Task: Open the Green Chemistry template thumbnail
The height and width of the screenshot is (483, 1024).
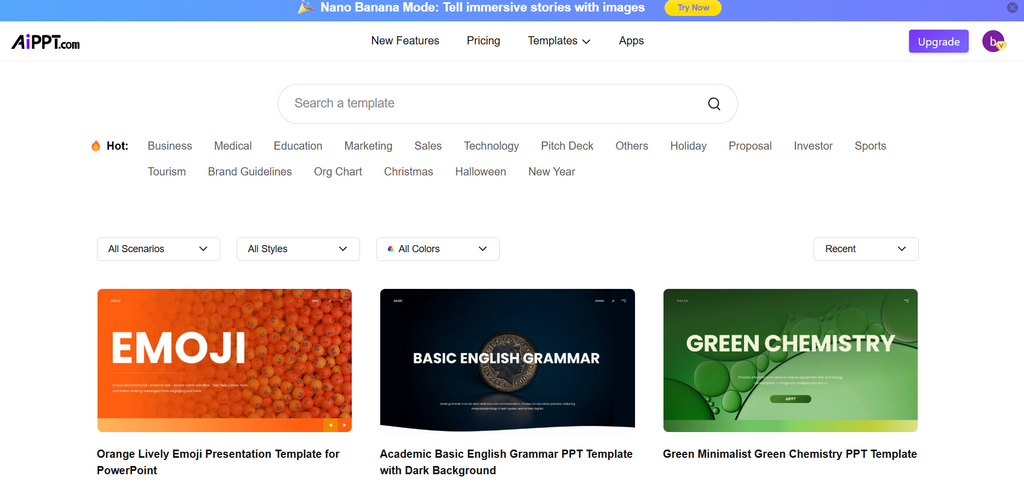Action: 790,360
